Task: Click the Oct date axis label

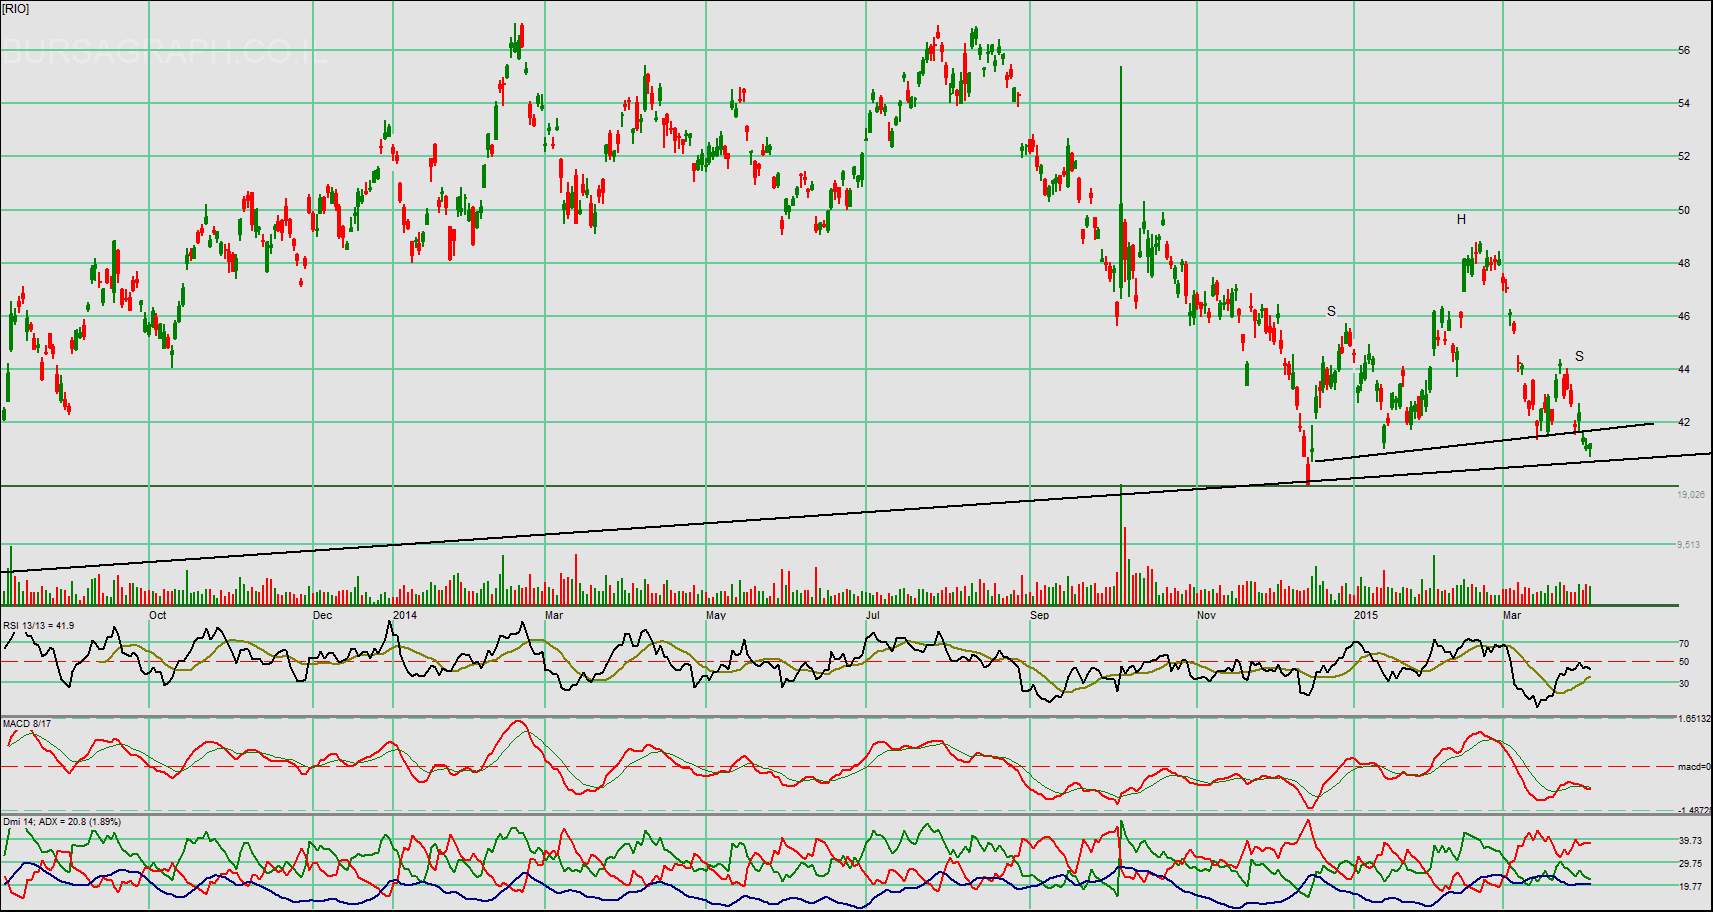Action: 158,615
